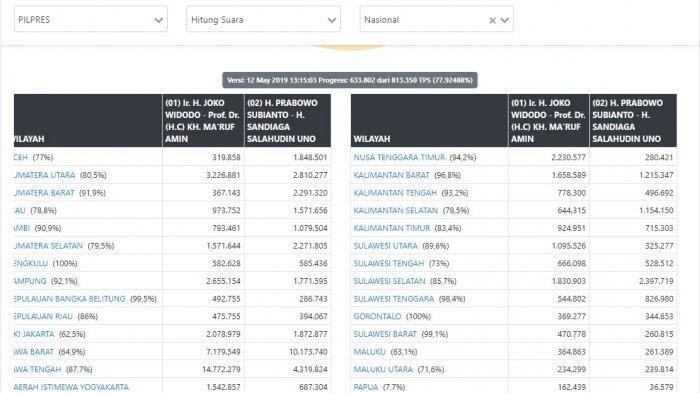The width and height of the screenshot is (700, 393).
Task: Open the Maluku region link
Action: tap(369, 352)
